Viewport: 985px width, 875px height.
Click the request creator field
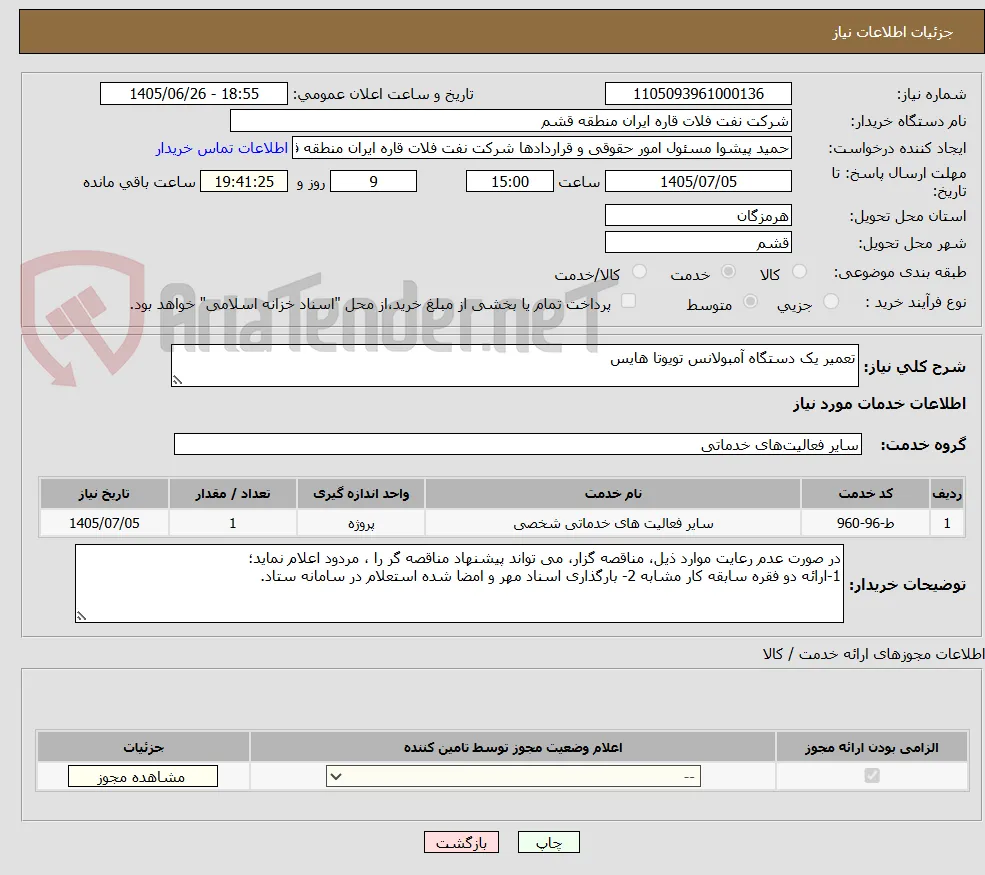(x=541, y=148)
